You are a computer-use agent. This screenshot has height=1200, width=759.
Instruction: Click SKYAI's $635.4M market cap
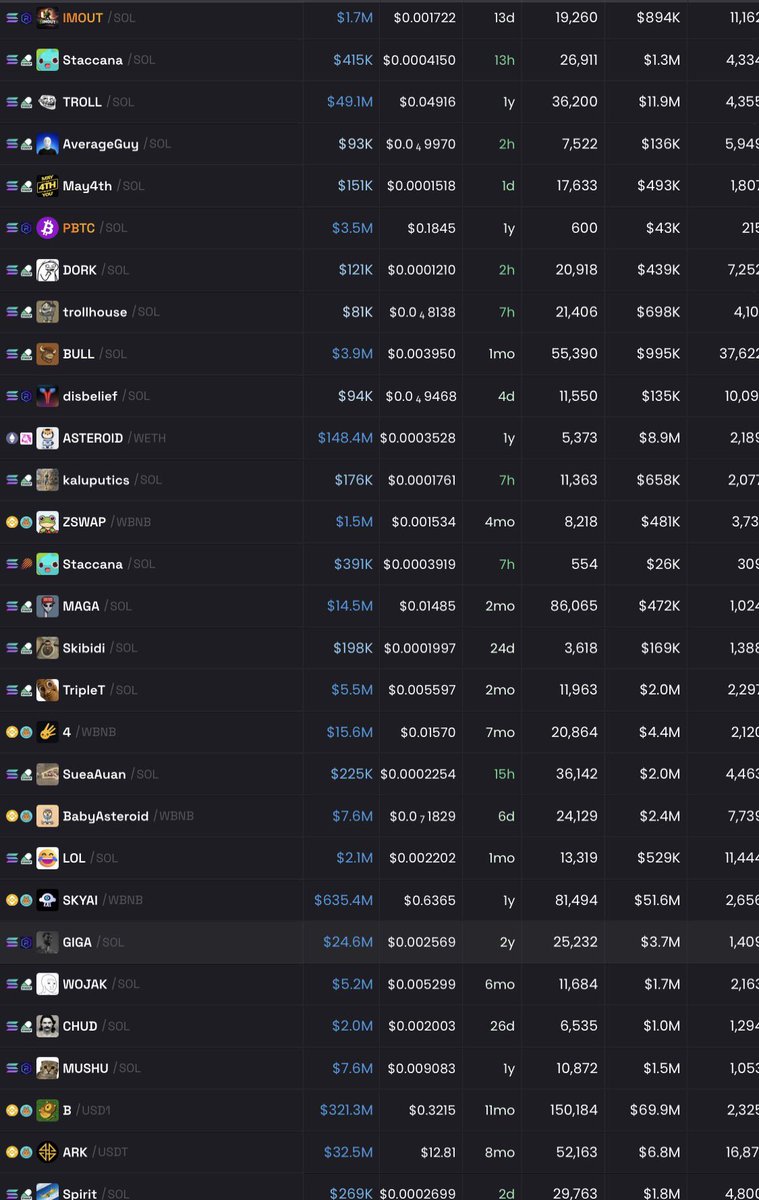click(x=343, y=900)
